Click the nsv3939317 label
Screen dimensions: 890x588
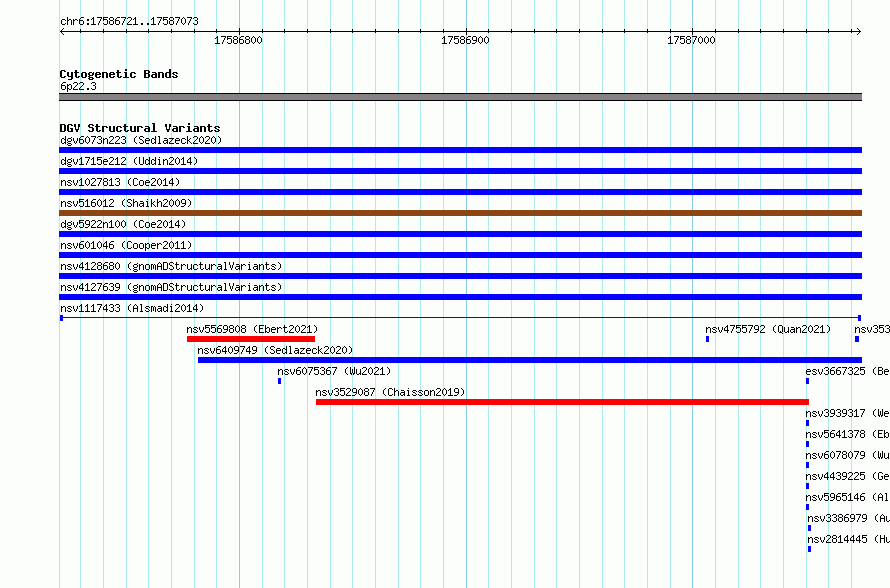click(847, 413)
